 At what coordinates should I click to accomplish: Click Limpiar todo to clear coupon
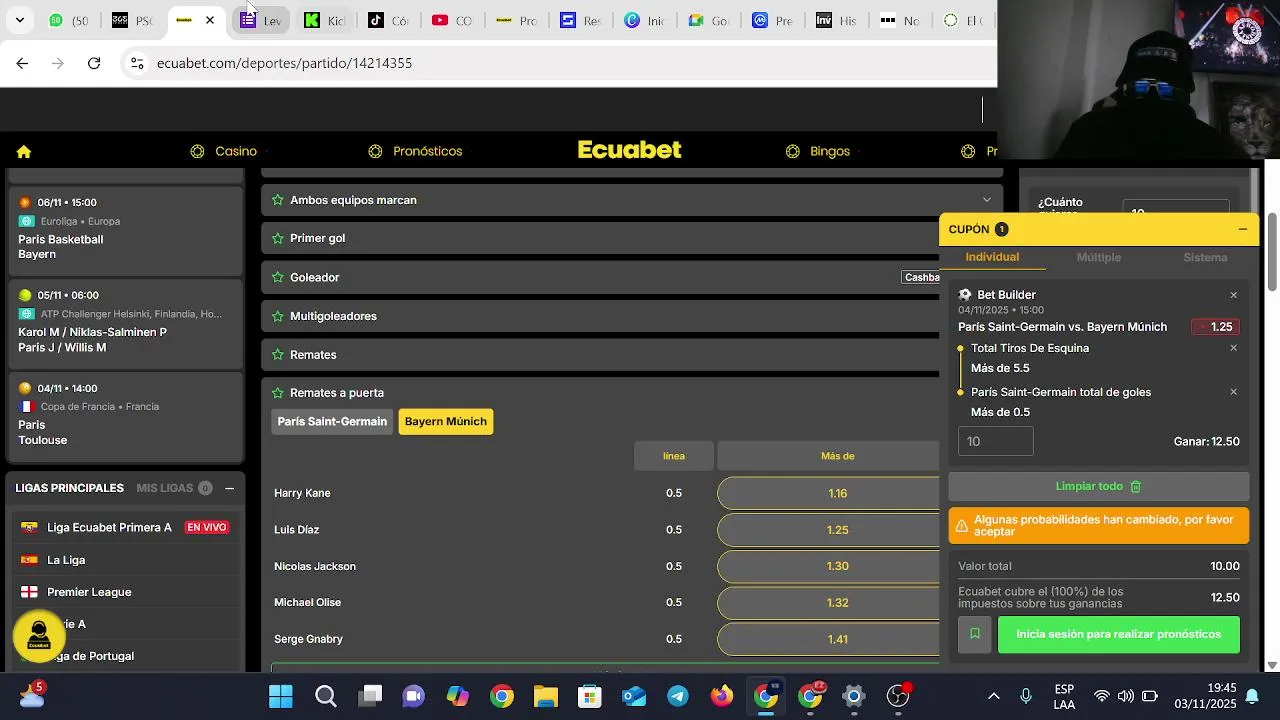(x=1098, y=486)
